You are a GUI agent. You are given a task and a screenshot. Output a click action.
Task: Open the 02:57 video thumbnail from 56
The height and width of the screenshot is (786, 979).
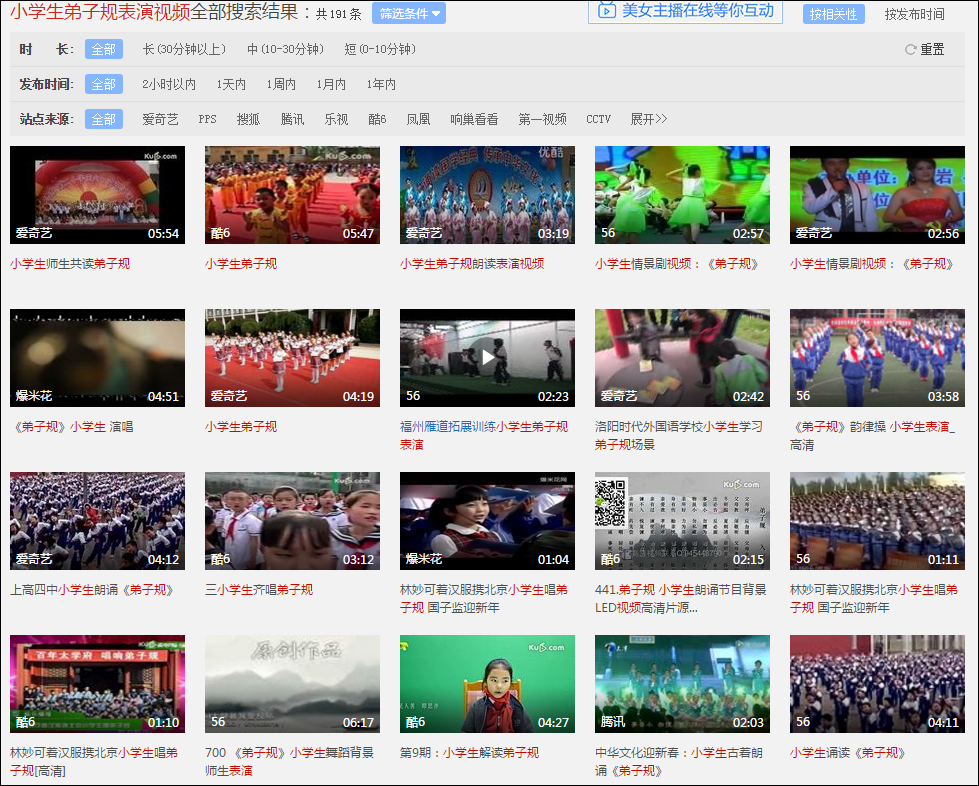(x=682, y=195)
